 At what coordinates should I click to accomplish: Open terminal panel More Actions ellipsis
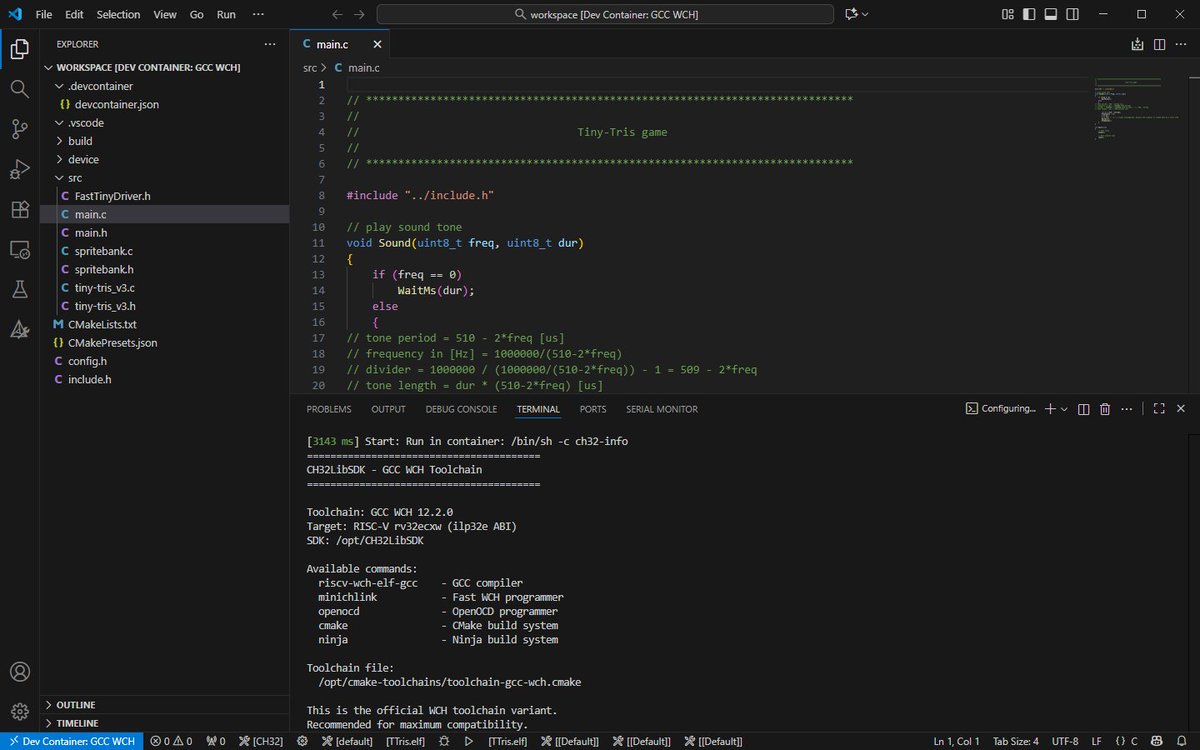tap(1127, 409)
